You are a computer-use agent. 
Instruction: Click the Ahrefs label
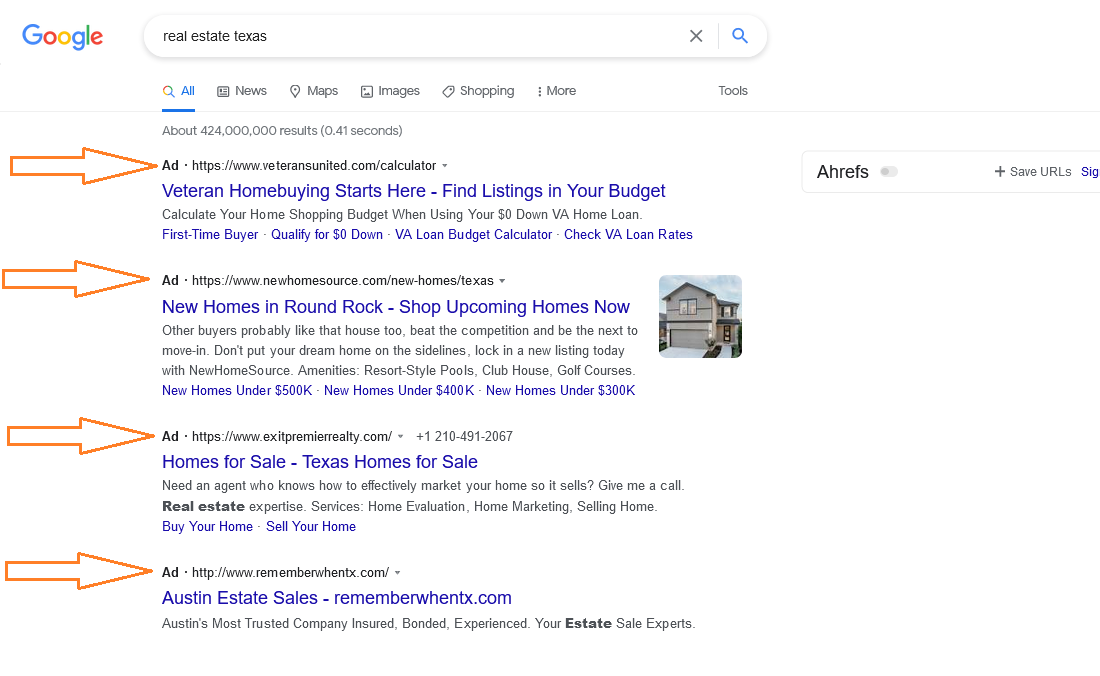tap(843, 172)
